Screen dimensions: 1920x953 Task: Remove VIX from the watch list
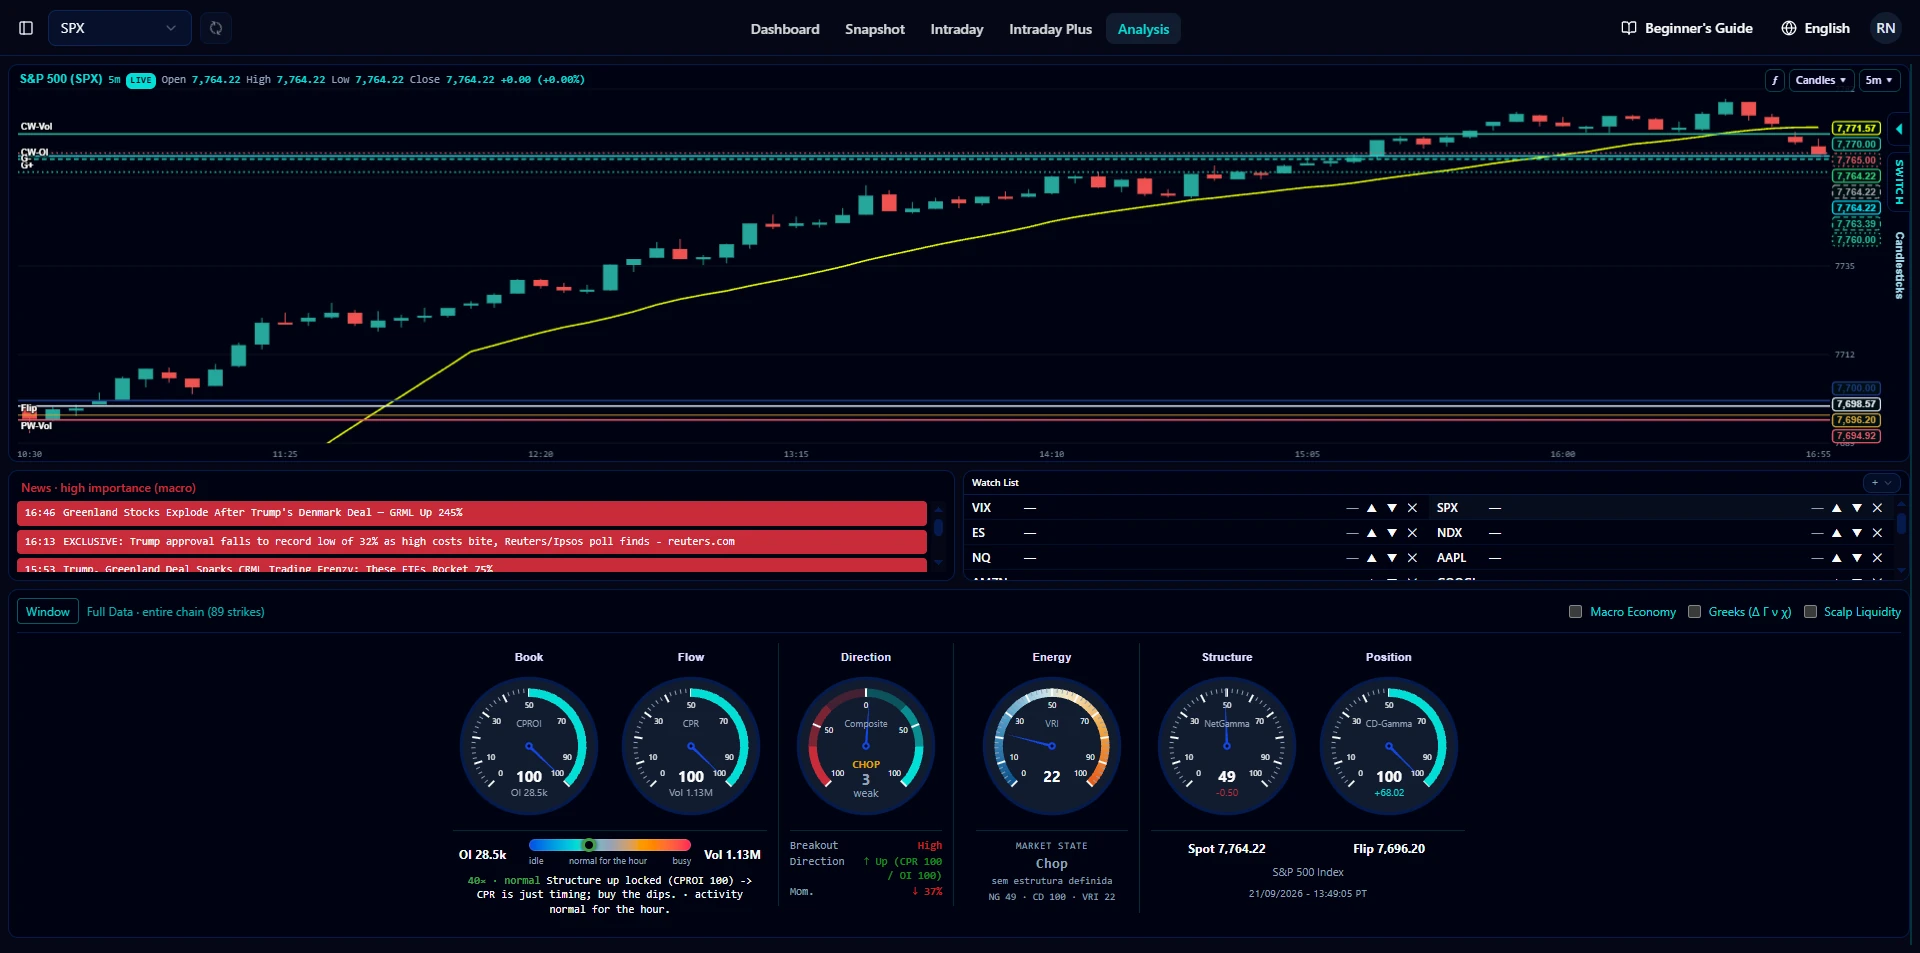[x=1412, y=508]
